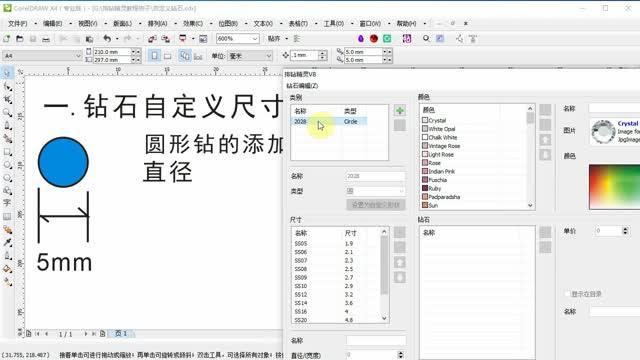Select the SS16 size row

[337, 311]
